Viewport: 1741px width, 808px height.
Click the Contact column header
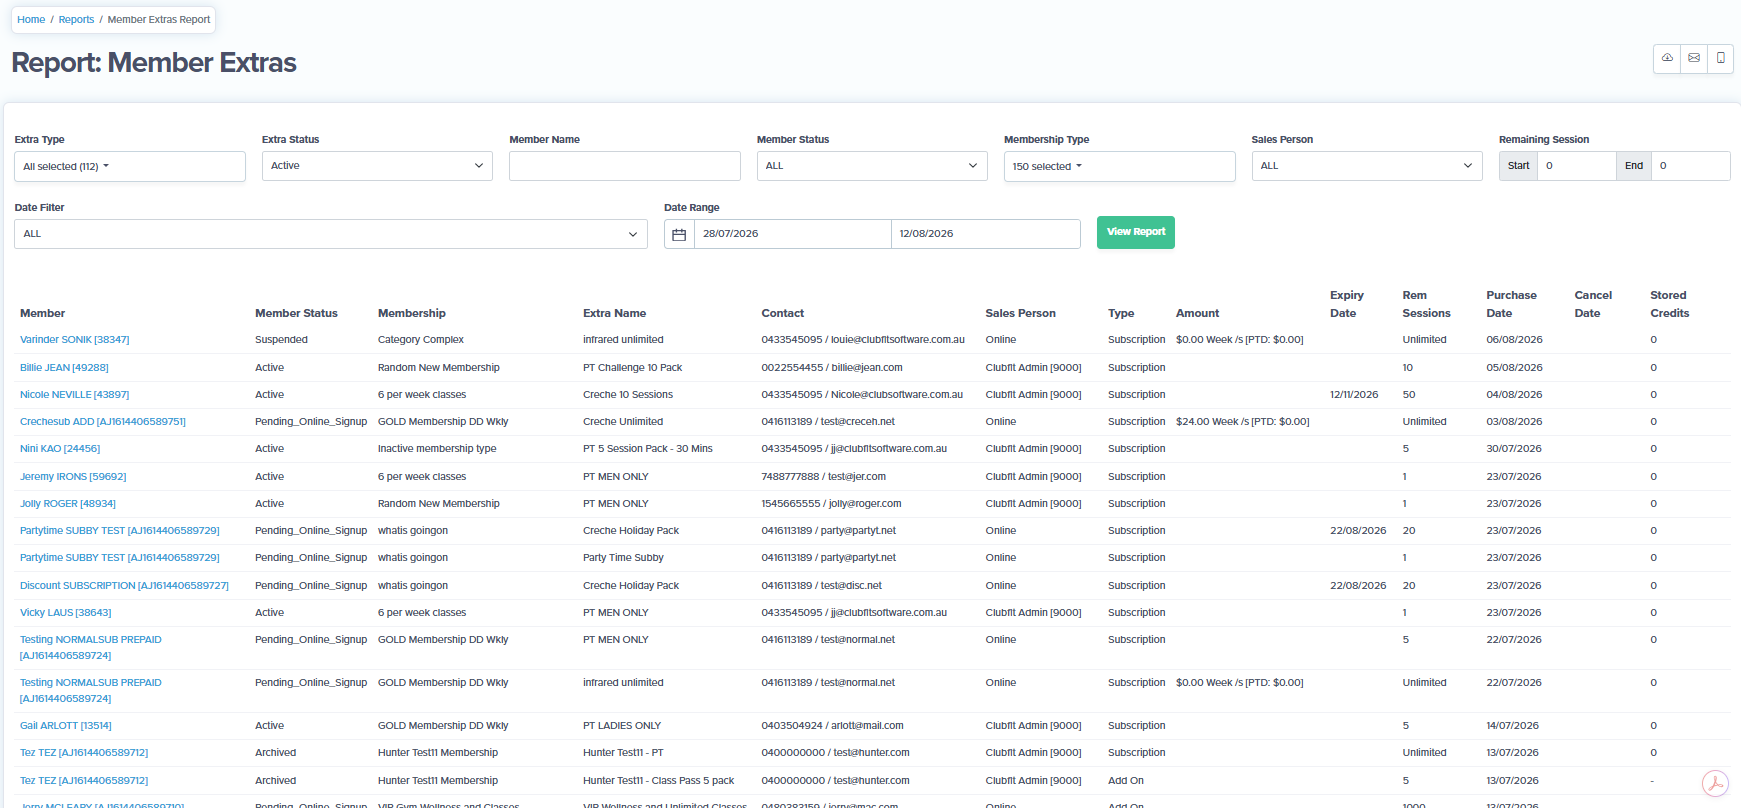coord(783,314)
